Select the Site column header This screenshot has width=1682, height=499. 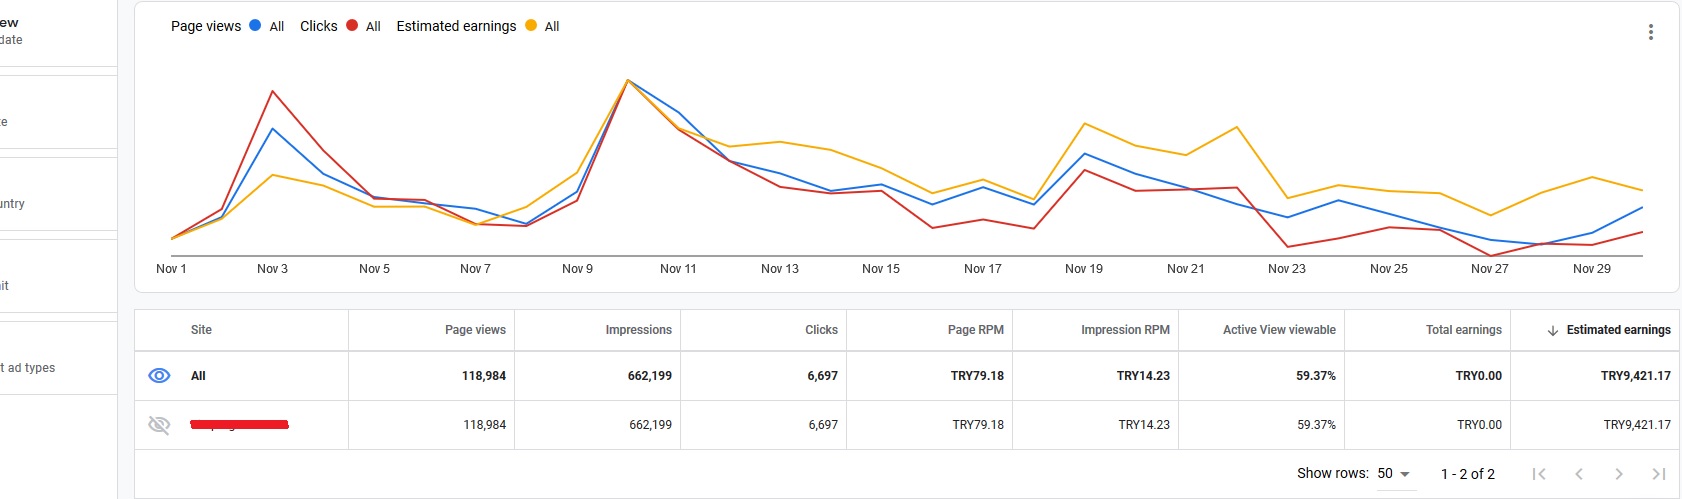pos(201,330)
